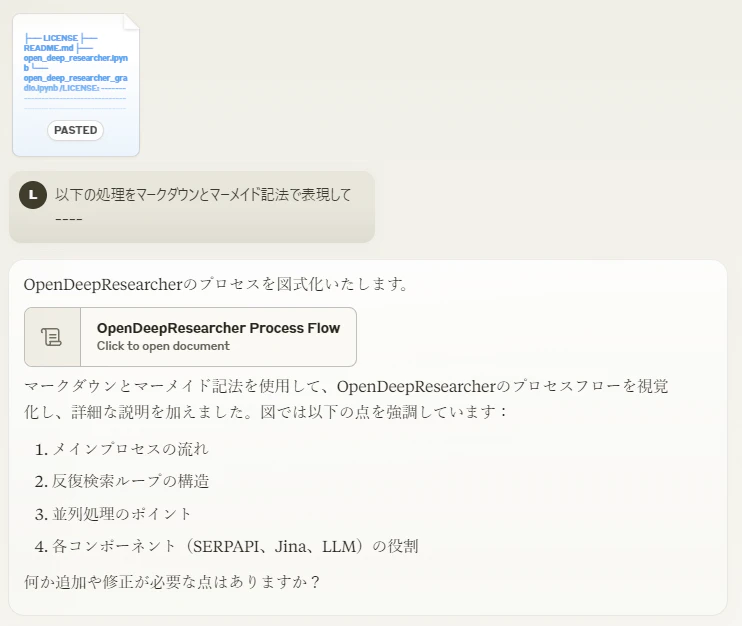The image size is (742, 626).
Task: Open the OpenDeepResearcher Process Flow document card
Action: (190, 337)
